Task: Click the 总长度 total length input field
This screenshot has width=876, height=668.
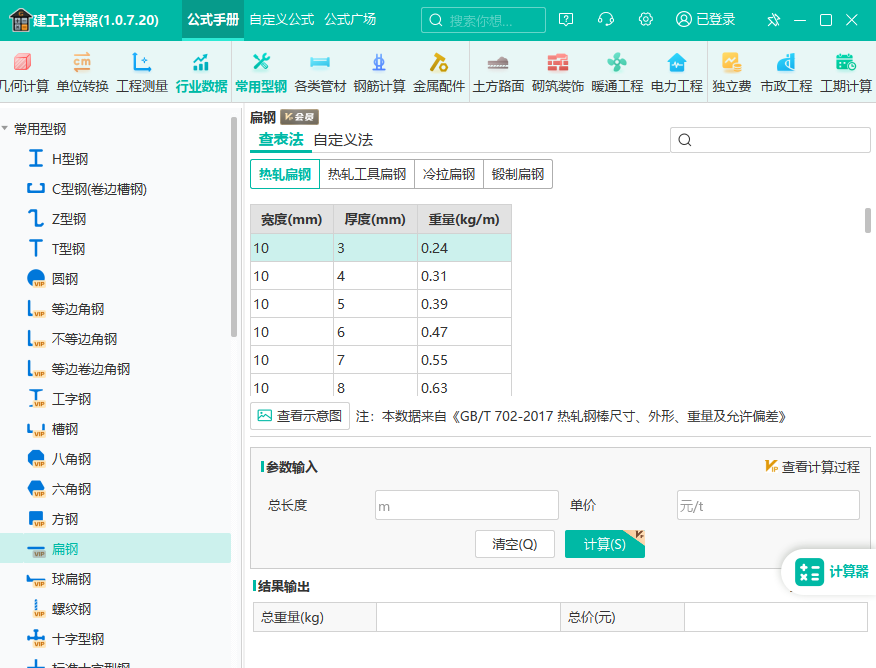Action: pos(466,505)
